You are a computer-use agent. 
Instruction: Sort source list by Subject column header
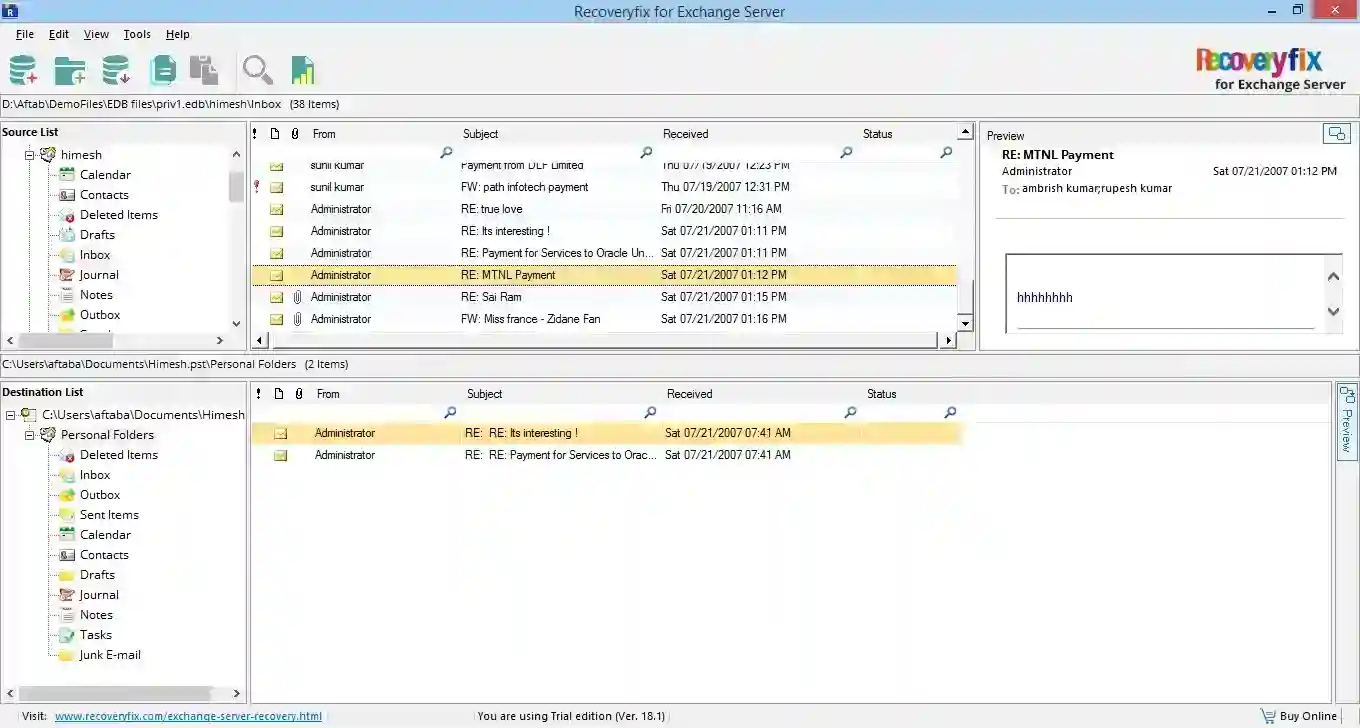(x=480, y=134)
